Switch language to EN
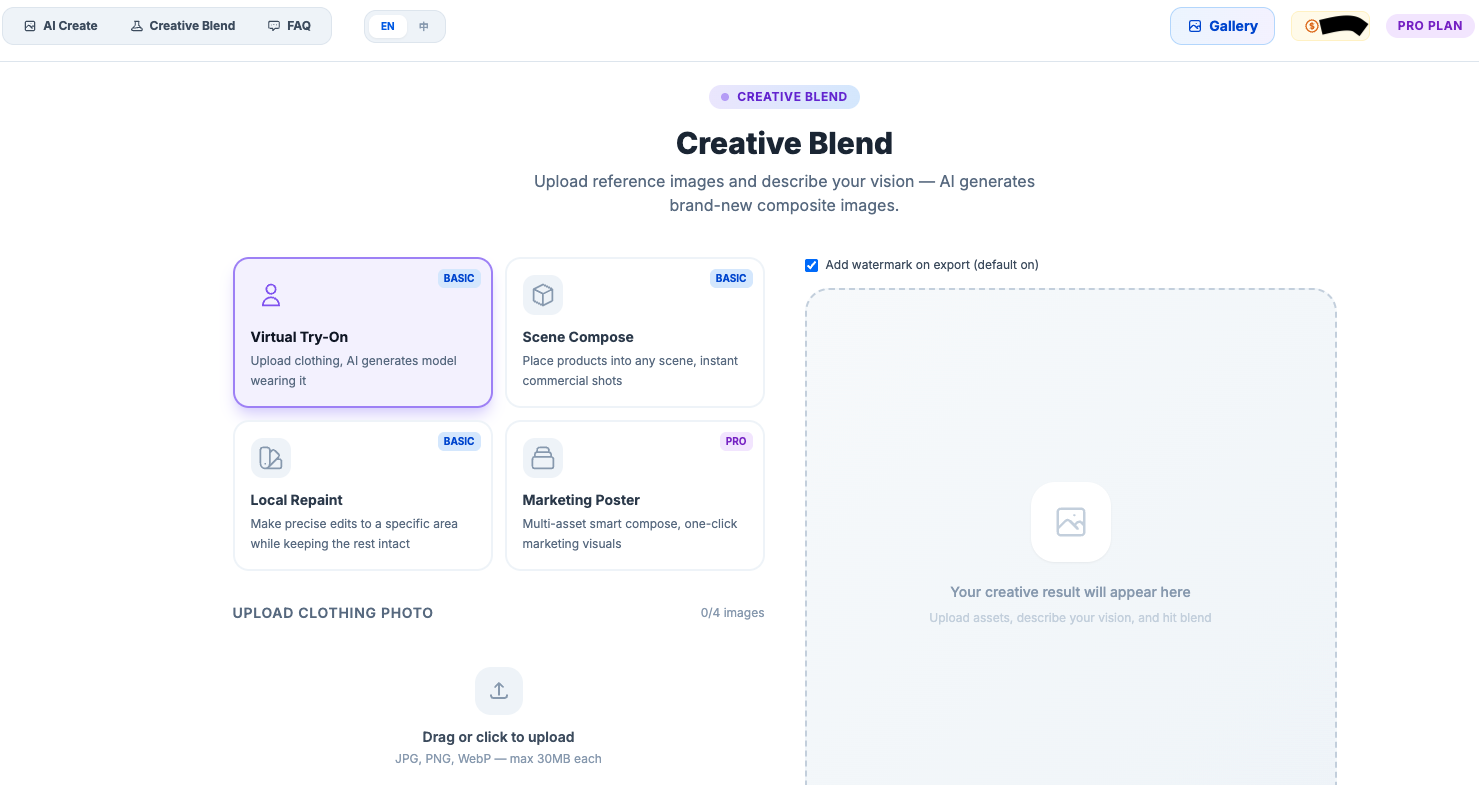 pyautogui.click(x=388, y=27)
